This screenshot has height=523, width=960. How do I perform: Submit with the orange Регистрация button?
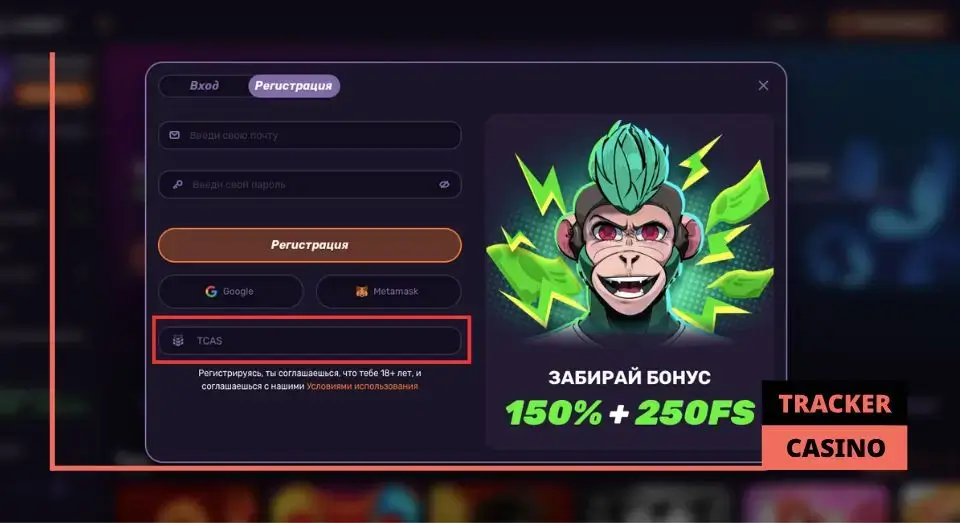click(x=310, y=245)
